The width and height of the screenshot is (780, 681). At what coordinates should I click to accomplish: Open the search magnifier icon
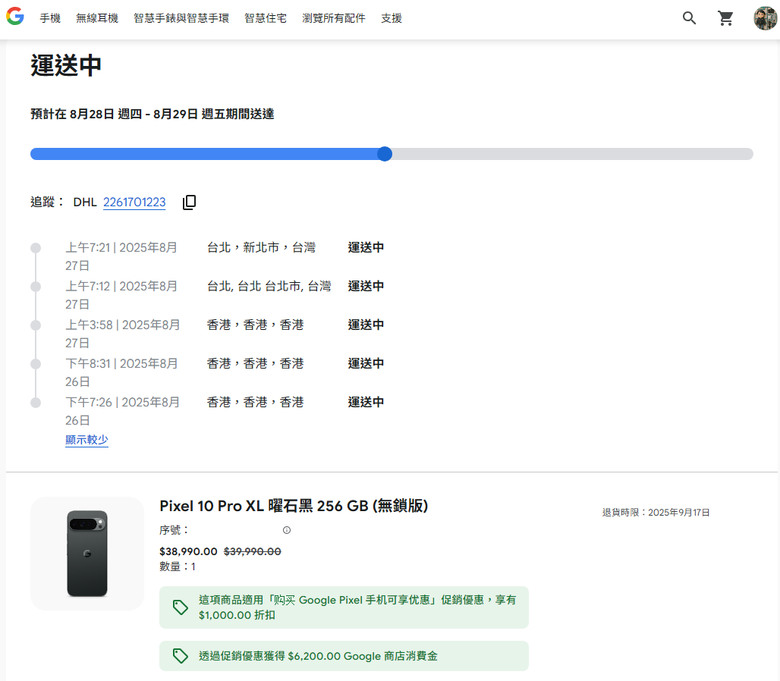pyautogui.click(x=689, y=18)
